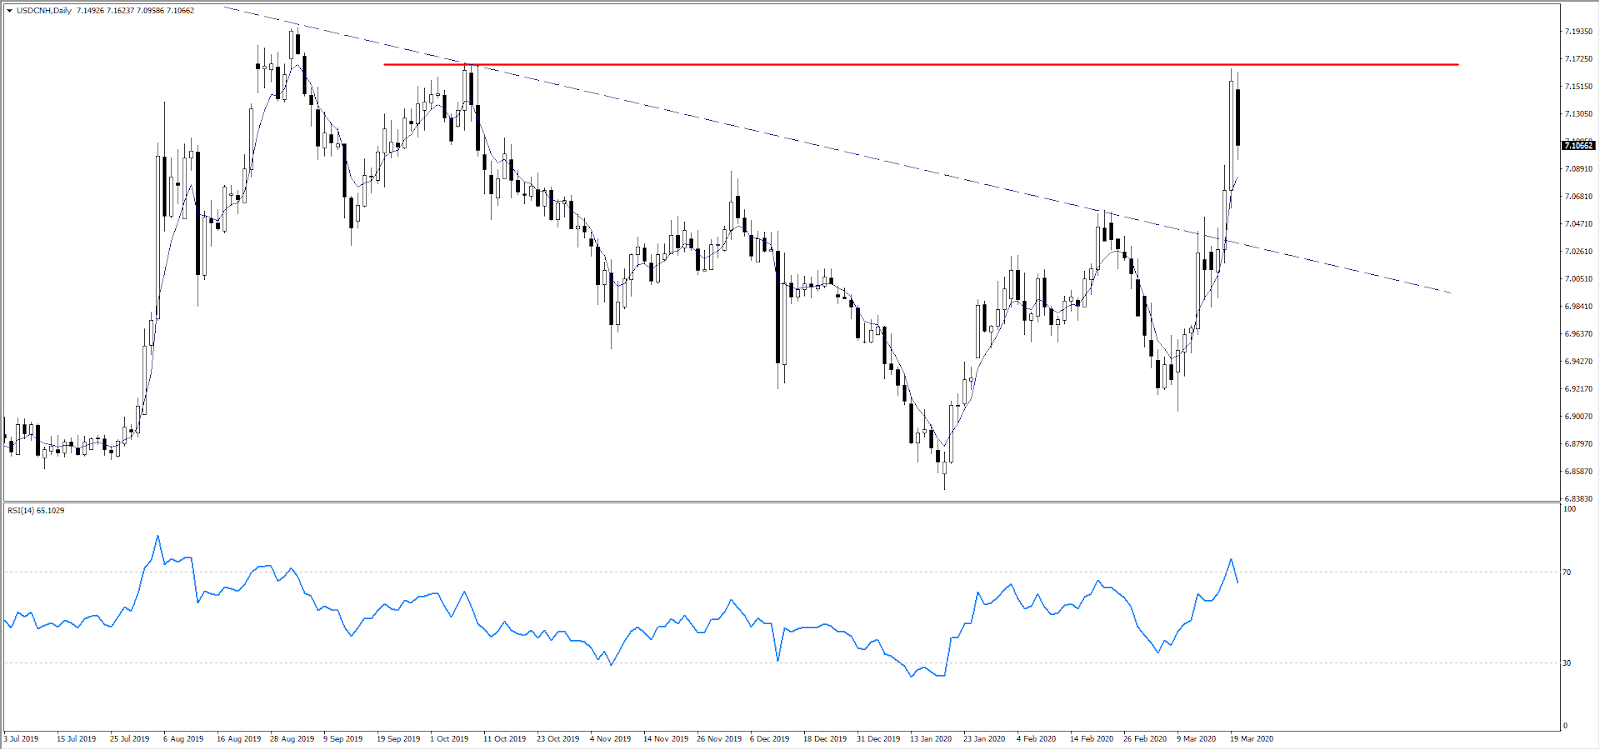Click the 16 Aug 2019 date label
Image resolution: width=1600 pixels, height=750 pixels.
[x=238, y=739]
